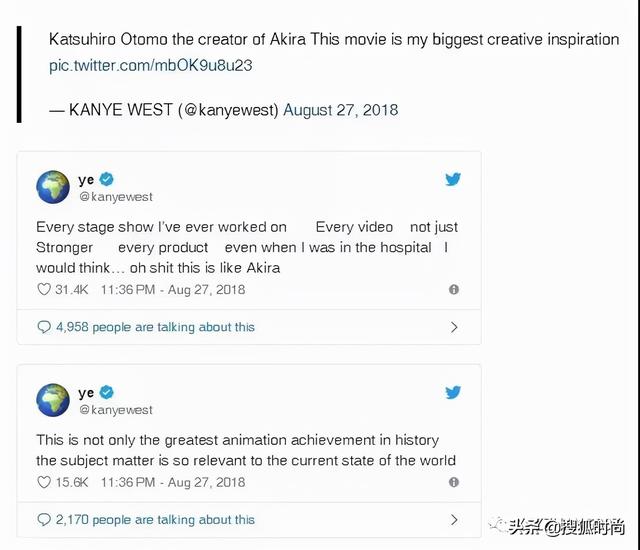Click 11:36 PM timestamp on second tweet
640x550 pixels.
point(128,483)
